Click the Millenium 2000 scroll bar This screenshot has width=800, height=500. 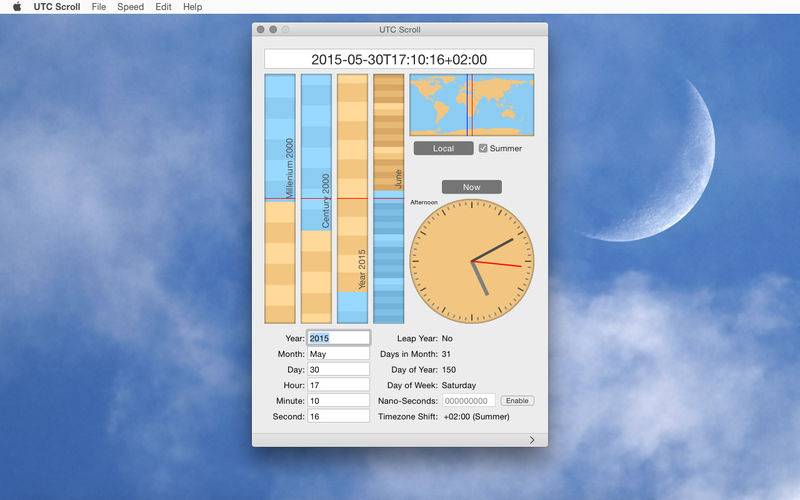pyautogui.click(x=280, y=199)
